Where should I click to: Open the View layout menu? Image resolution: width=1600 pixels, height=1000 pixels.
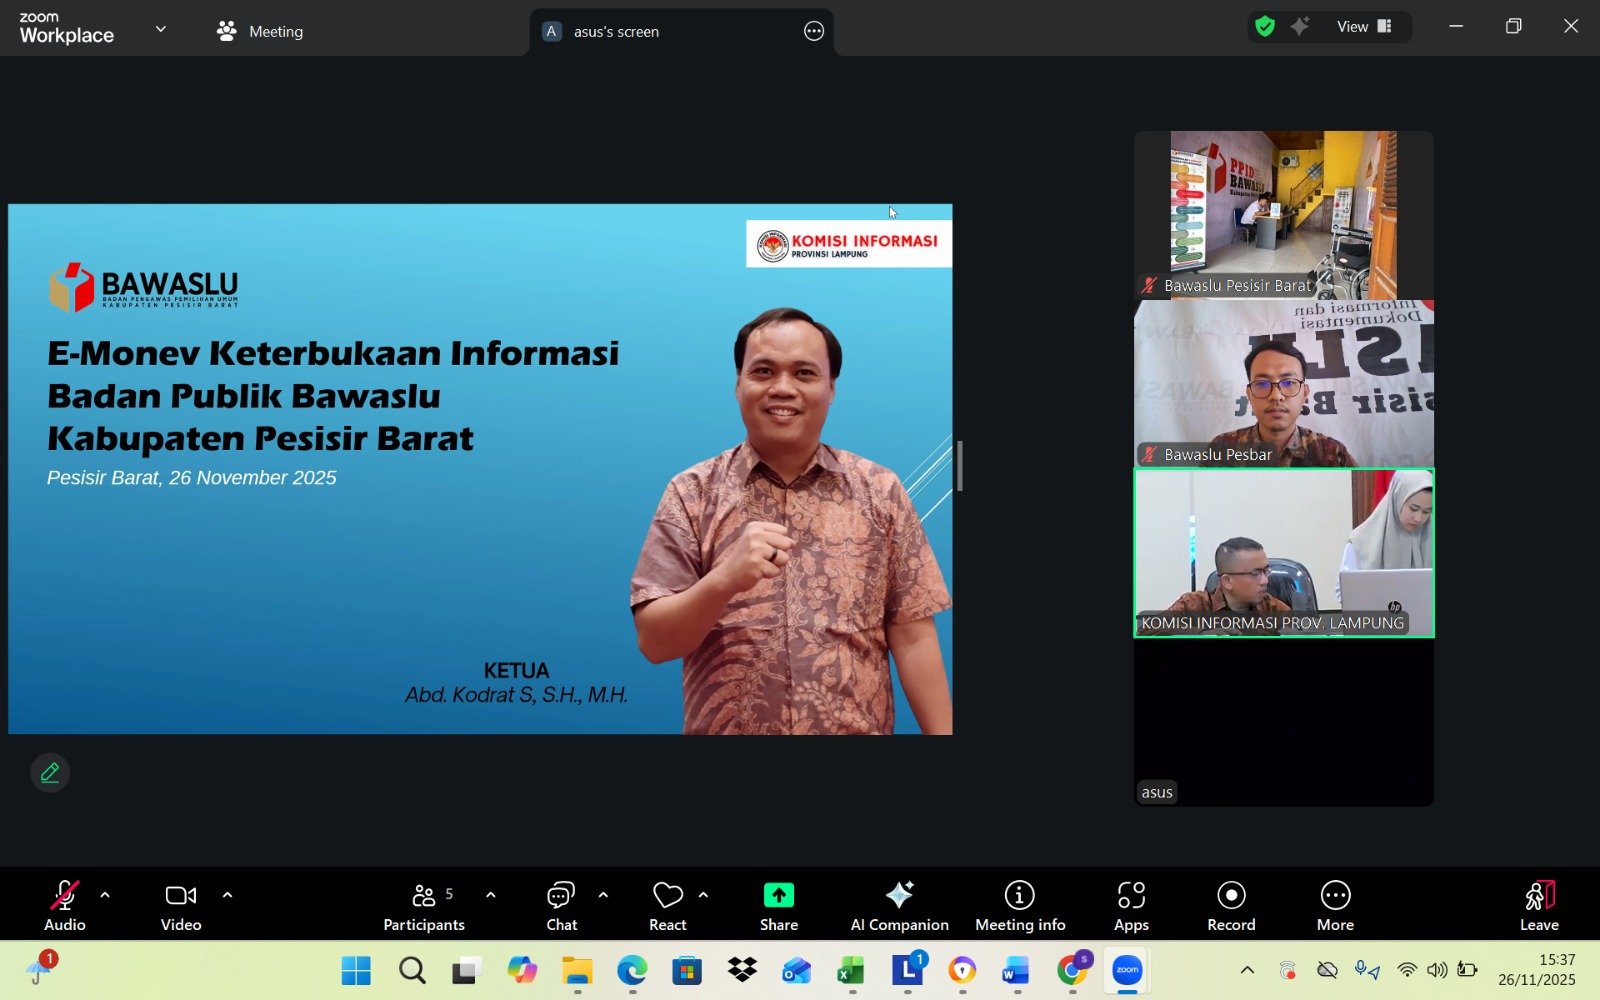(x=1364, y=27)
